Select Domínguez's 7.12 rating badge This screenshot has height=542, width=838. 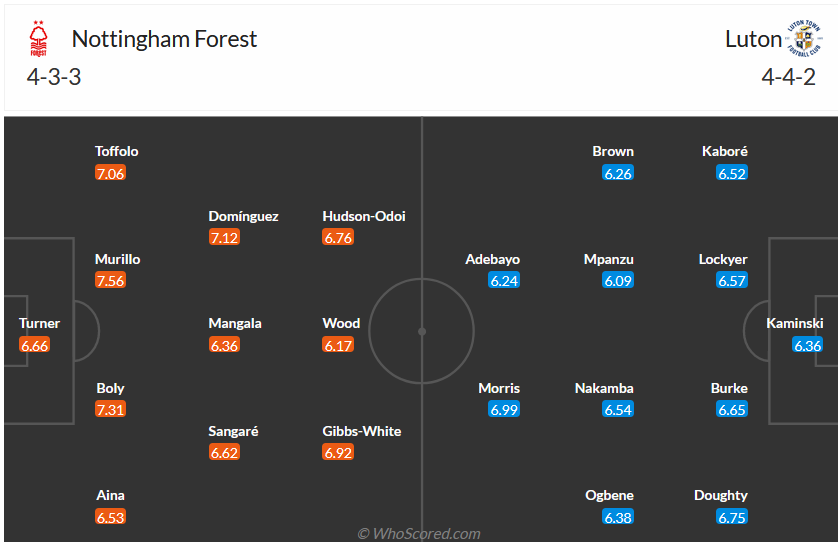[224, 238]
